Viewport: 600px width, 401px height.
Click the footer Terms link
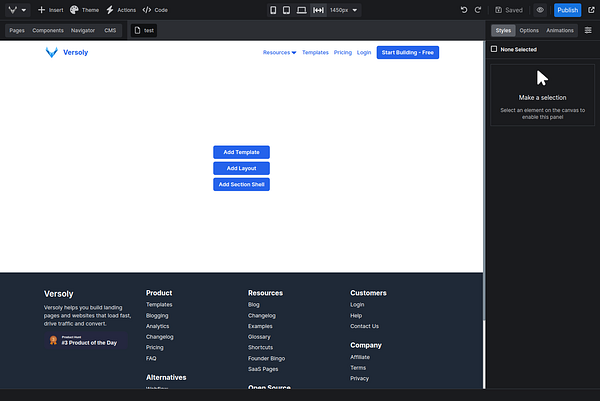coord(358,368)
